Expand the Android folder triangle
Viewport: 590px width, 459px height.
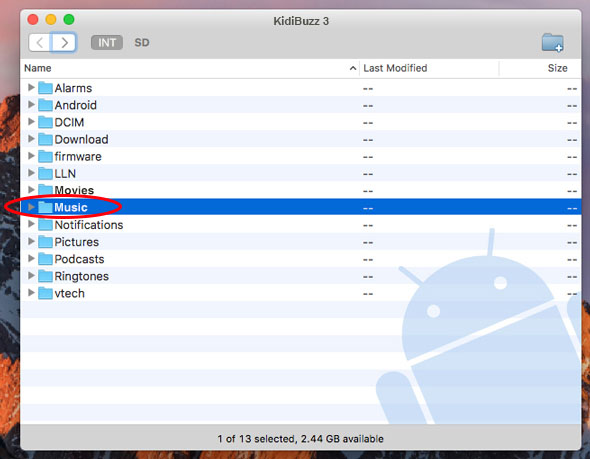click(31, 105)
